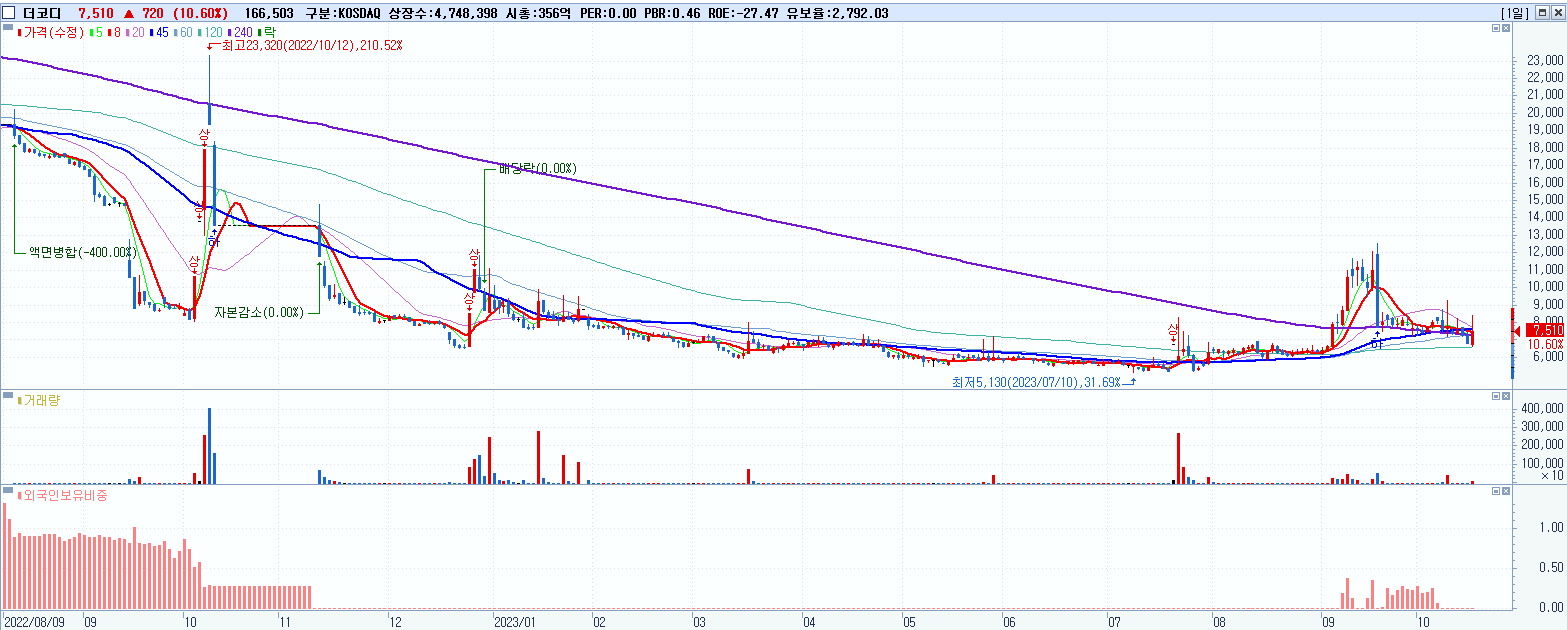Click the 166,503 volume figure in header
The width and height of the screenshot is (1567, 630).
tap(268, 13)
